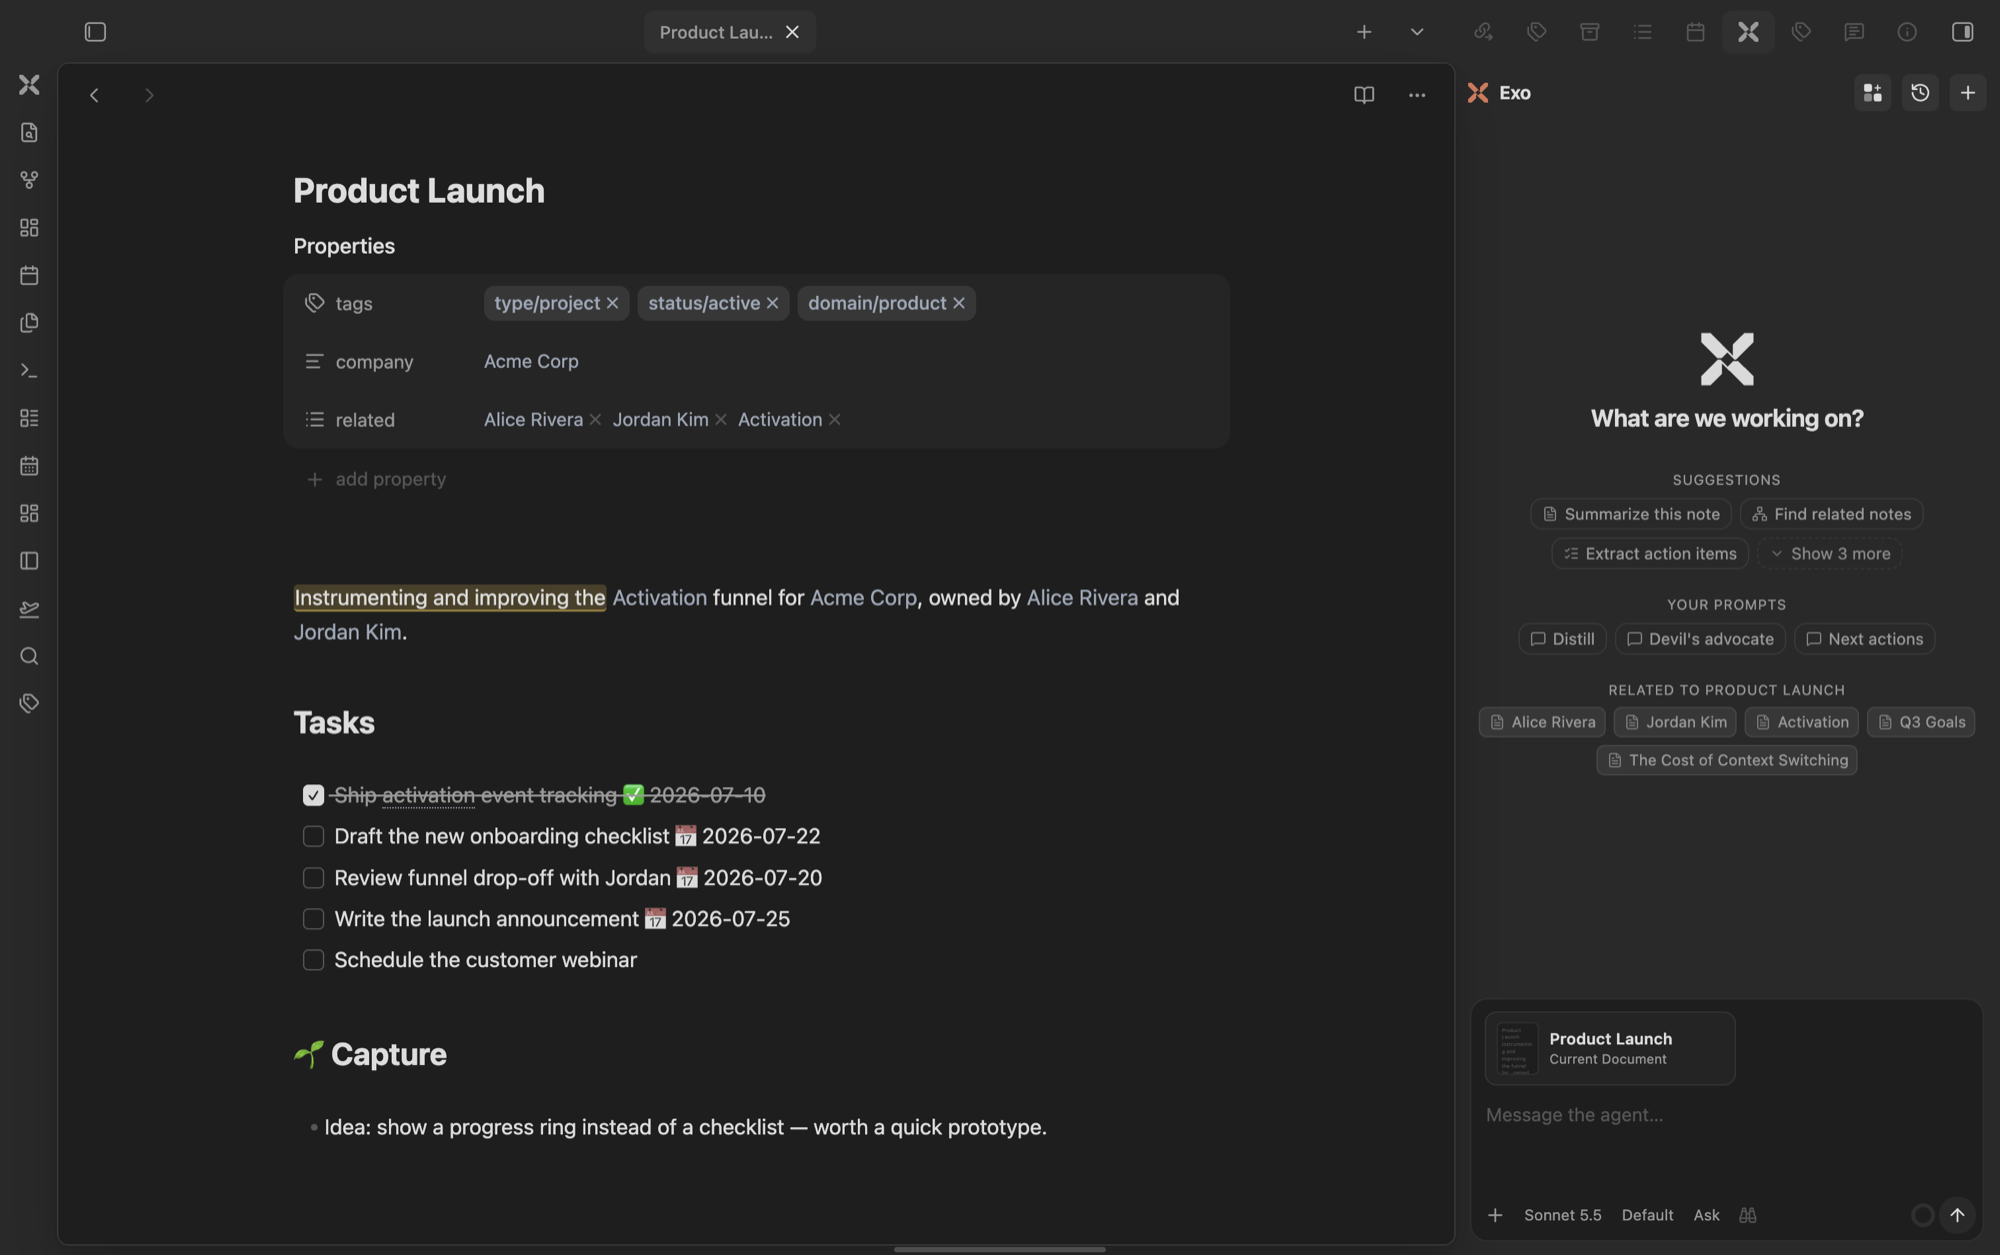2000x1255 pixels.
Task: Close the Product Launch tab
Action: pyautogui.click(x=792, y=32)
